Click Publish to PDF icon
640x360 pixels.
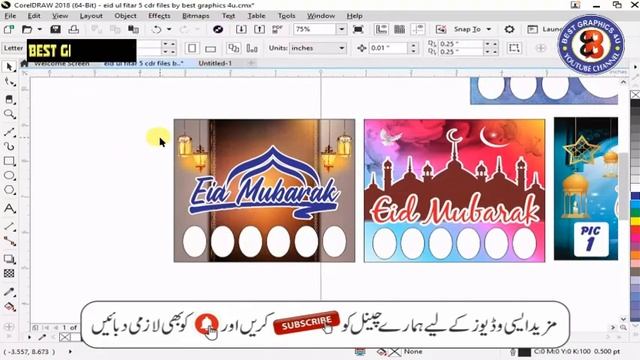(x=278, y=29)
